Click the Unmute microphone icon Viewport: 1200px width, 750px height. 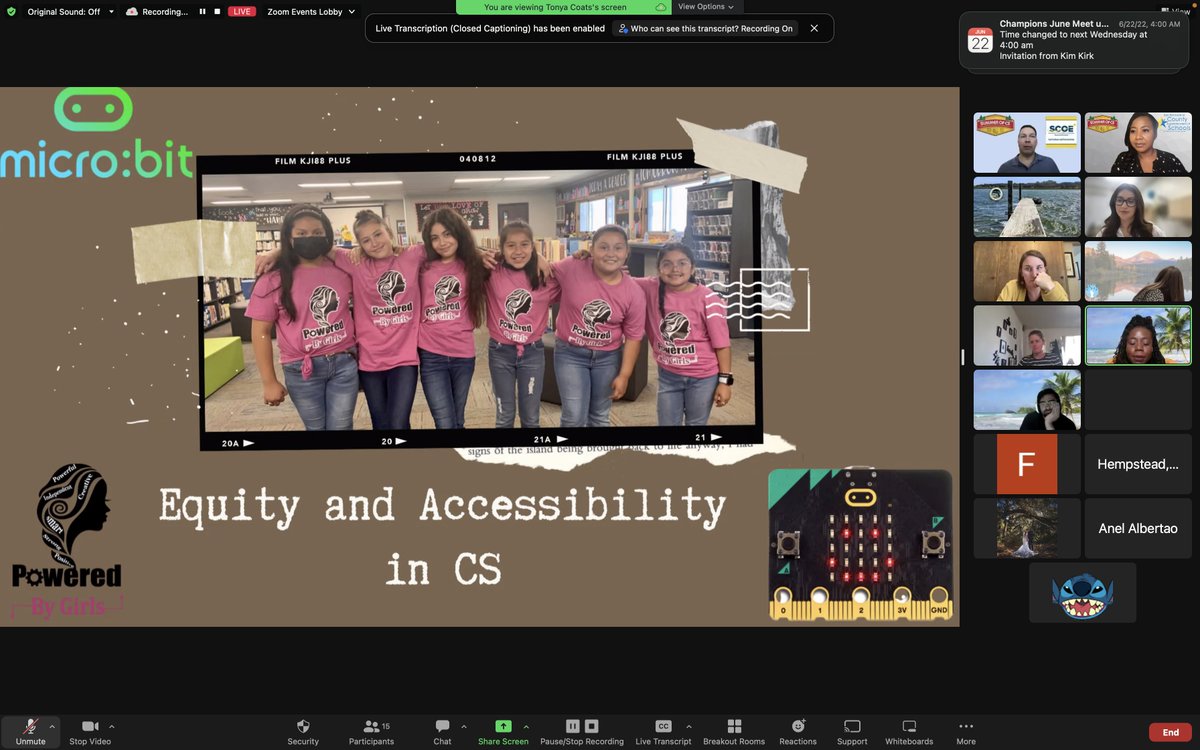30,726
